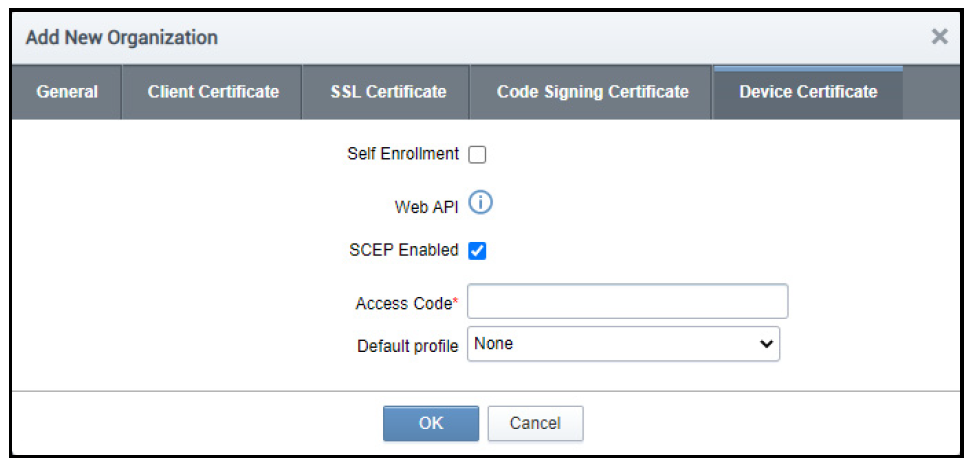This screenshot has height=464, width=973.
Task: Click the Web API label text
Action: click(427, 207)
